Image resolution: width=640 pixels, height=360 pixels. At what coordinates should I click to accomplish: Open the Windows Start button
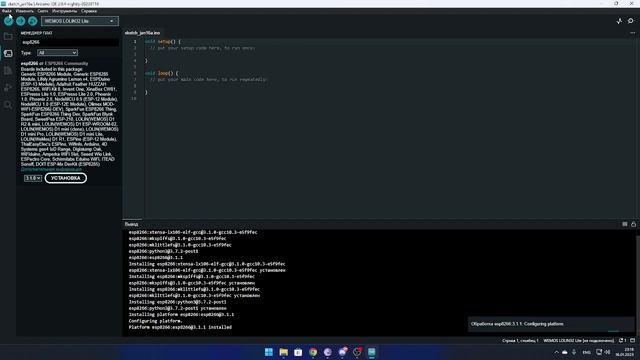click(269, 352)
